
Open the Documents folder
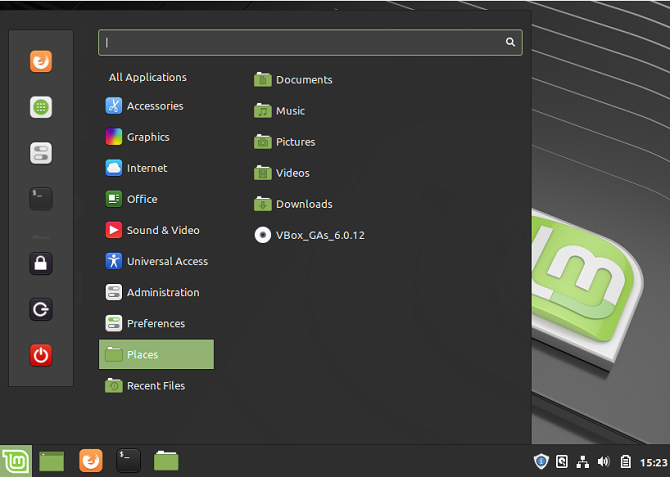pos(293,80)
